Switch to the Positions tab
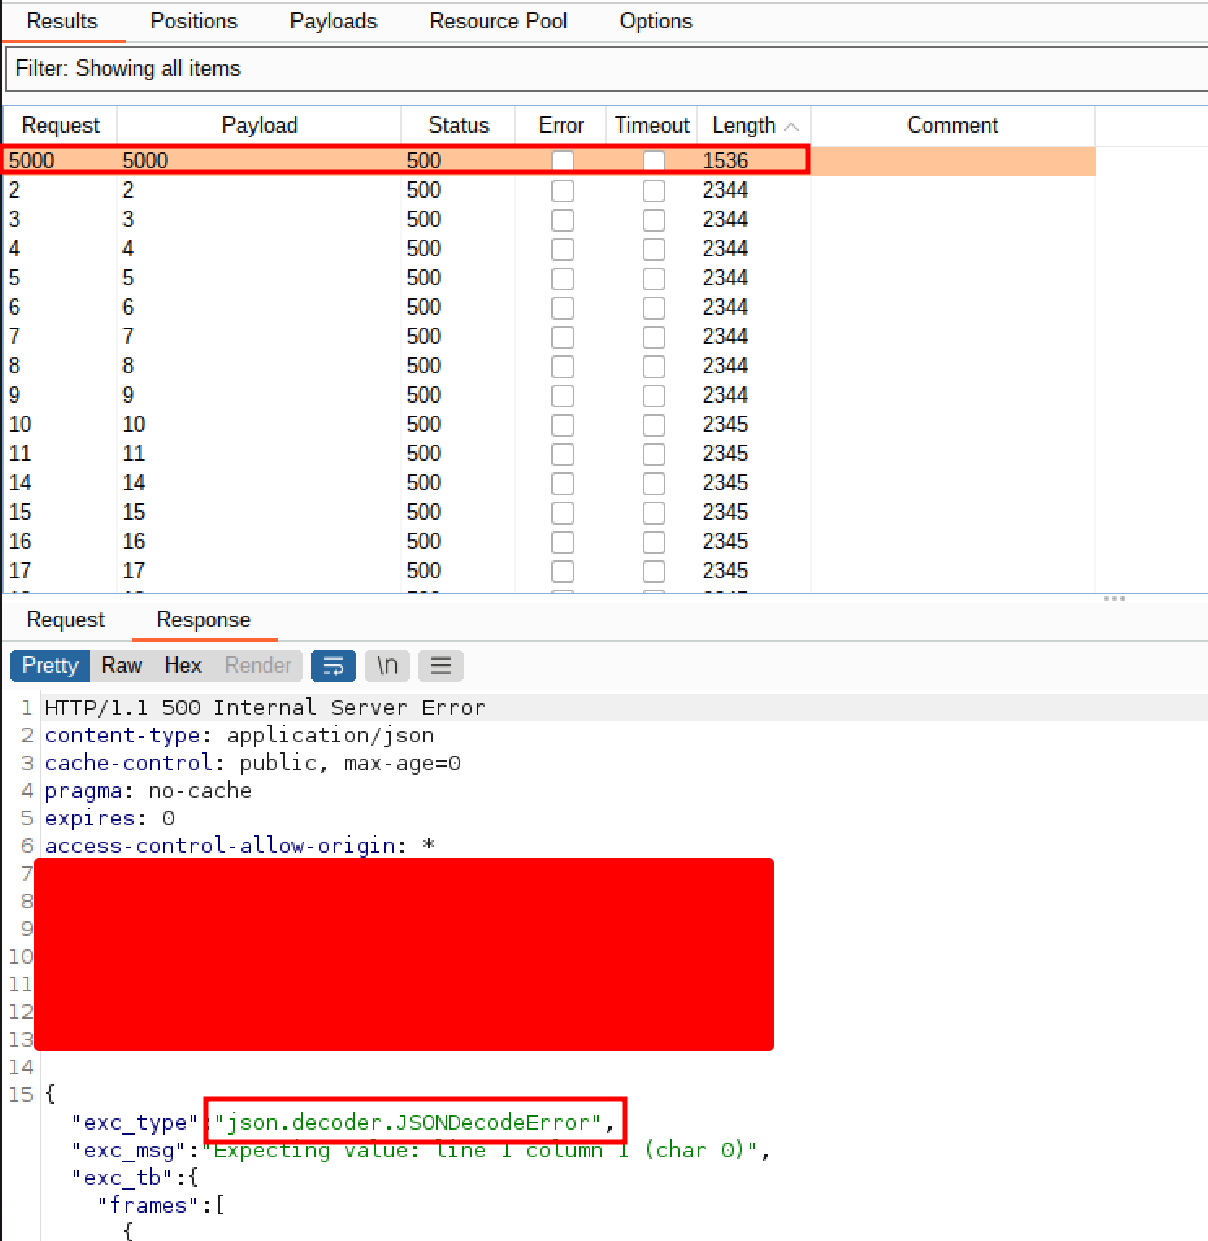 tap(194, 21)
